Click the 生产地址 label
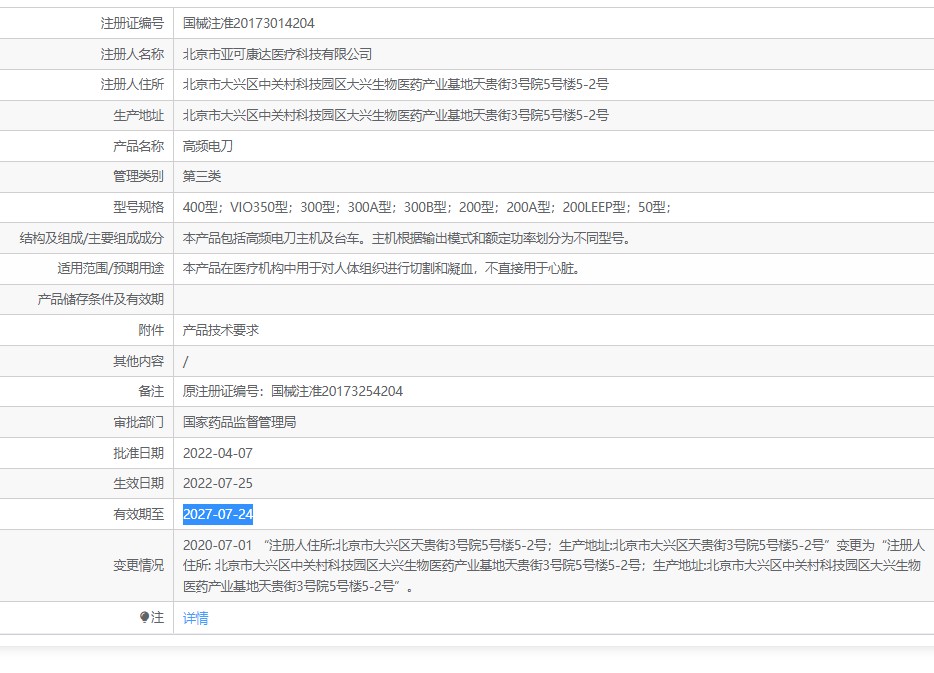Screen dimensions: 934x673 pos(139,116)
